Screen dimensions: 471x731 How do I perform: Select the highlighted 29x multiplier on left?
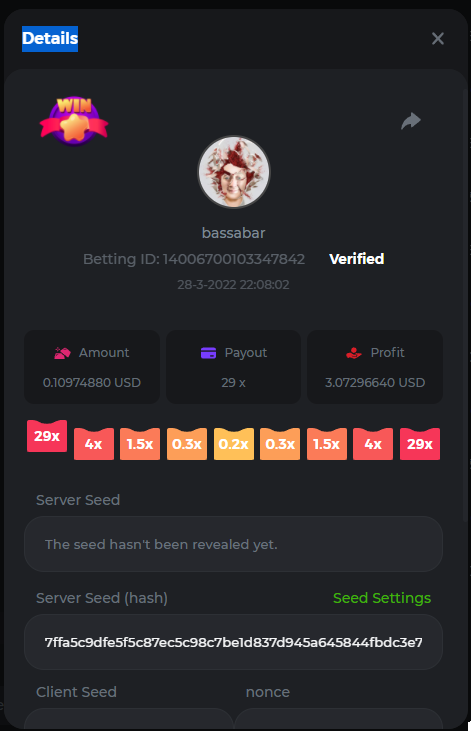pos(47,436)
